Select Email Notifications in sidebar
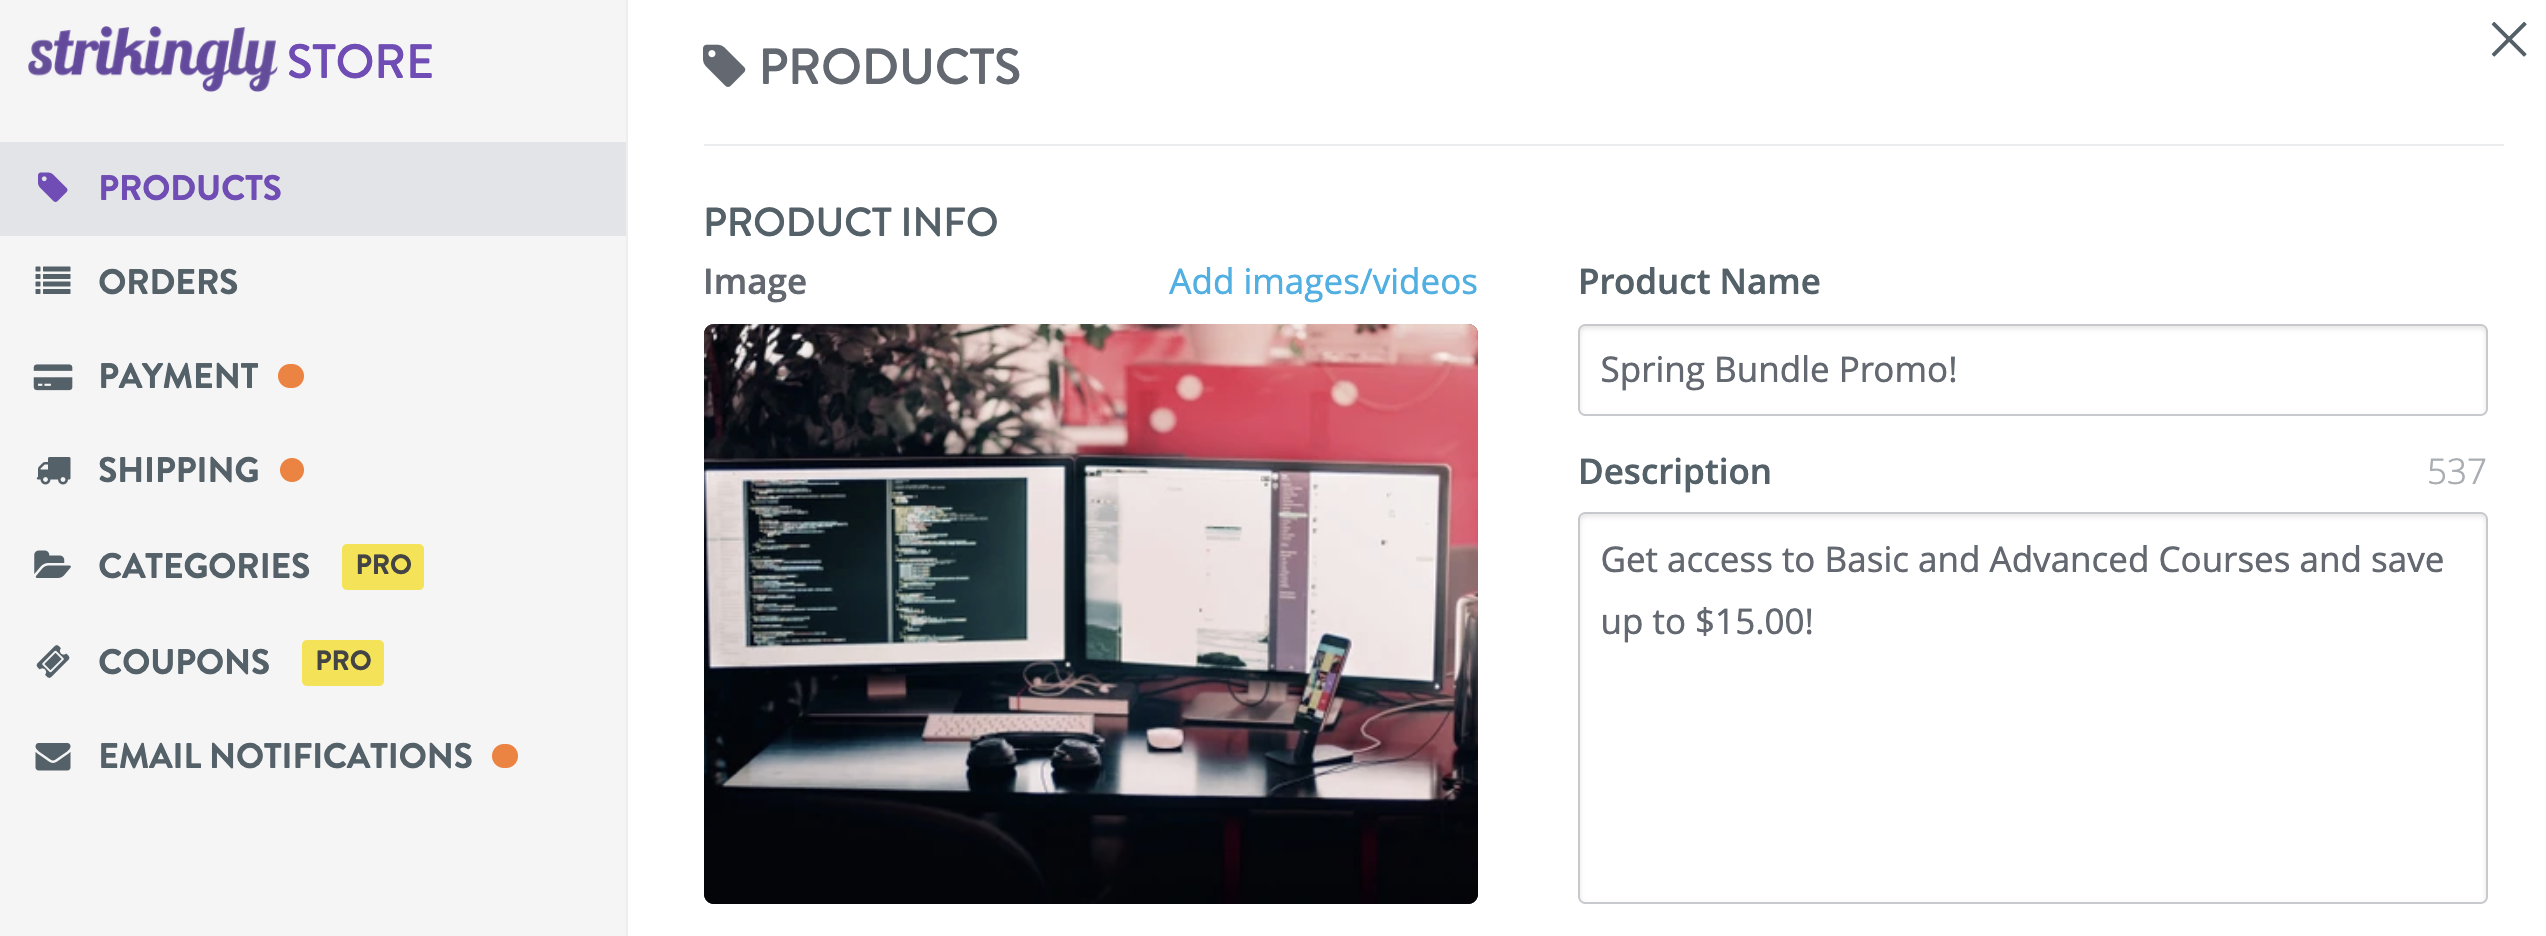The width and height of the screenshot is (2546, 936). pyautogui.click(x=285, y=756)
